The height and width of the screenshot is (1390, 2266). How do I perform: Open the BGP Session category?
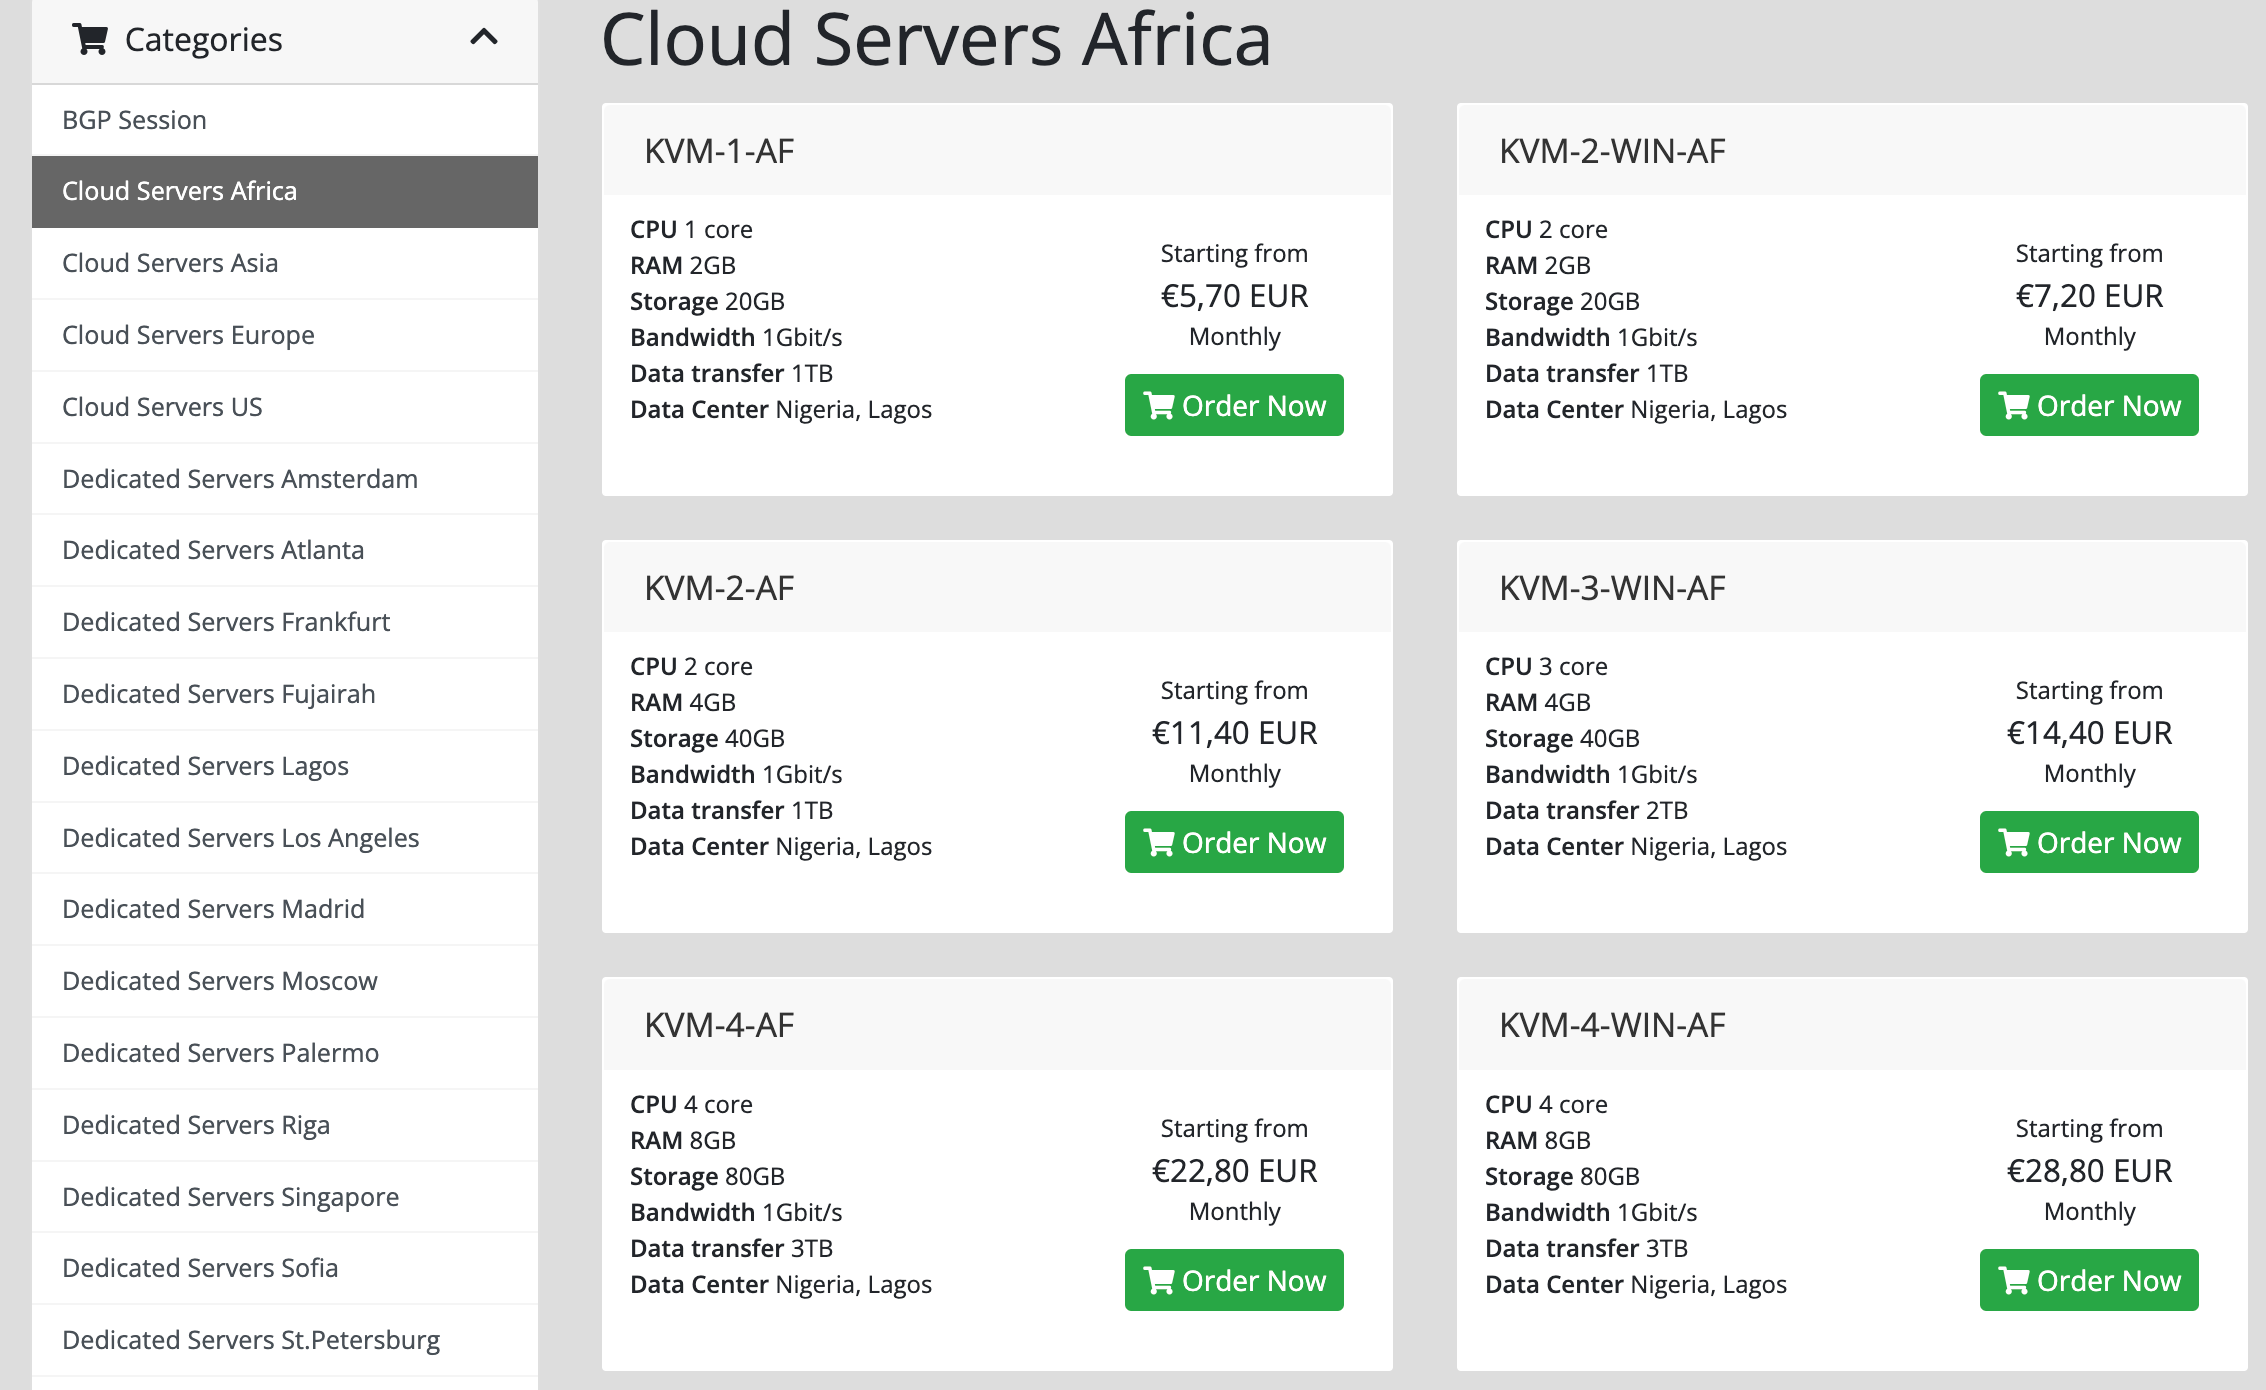click(x=134, y=120)
